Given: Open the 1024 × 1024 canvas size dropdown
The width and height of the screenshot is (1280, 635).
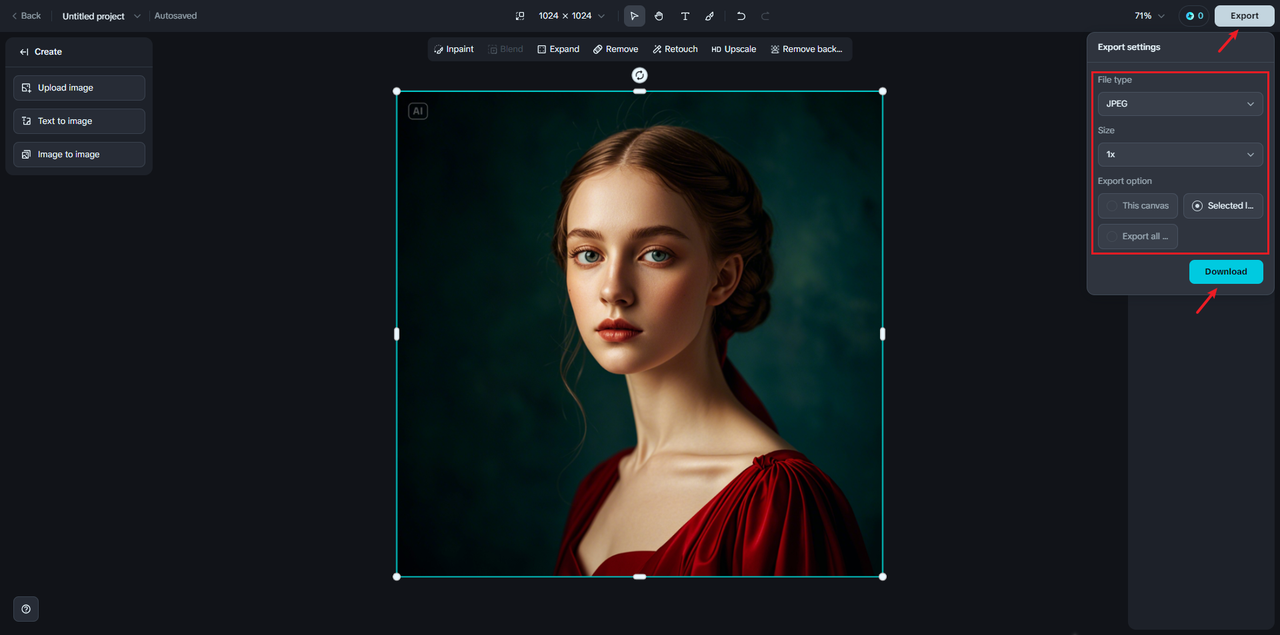Looking at the screenshot, I should coord(572,16).
